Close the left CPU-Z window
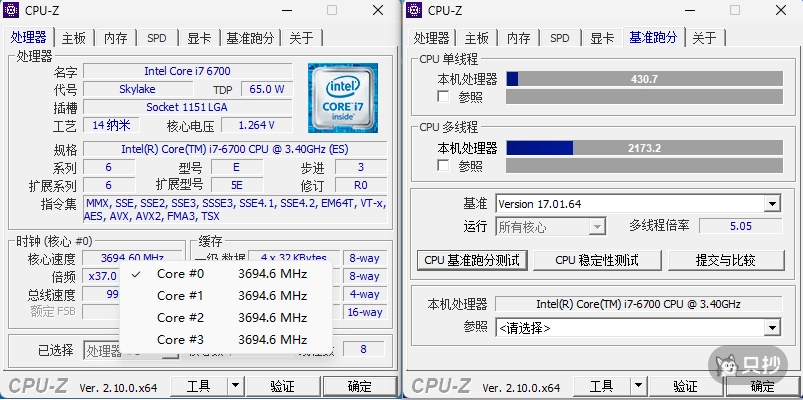Screen dimensions: 803x400 [x=378, y=10]
